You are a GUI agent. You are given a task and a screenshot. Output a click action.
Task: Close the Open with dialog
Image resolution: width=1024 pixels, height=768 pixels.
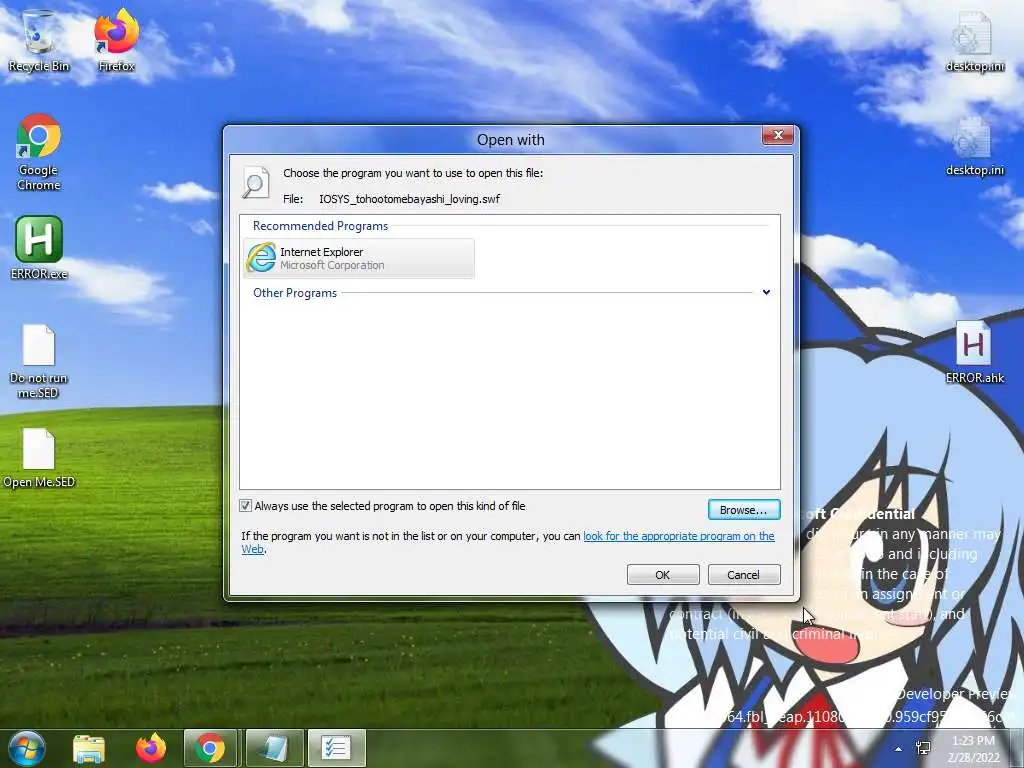778,135
